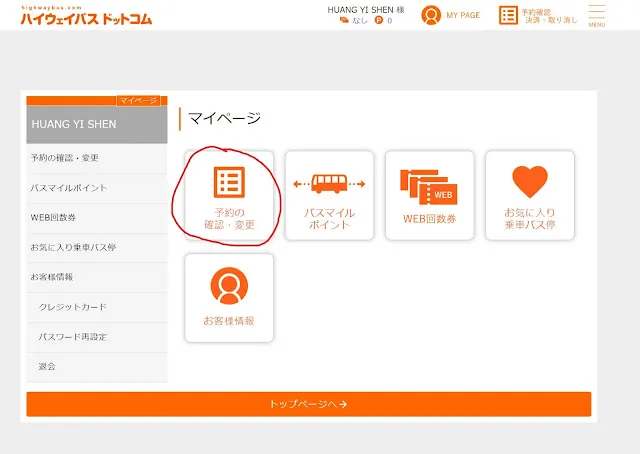Click the マイページ page heading

pyautogui.click(x=224, y=118)
